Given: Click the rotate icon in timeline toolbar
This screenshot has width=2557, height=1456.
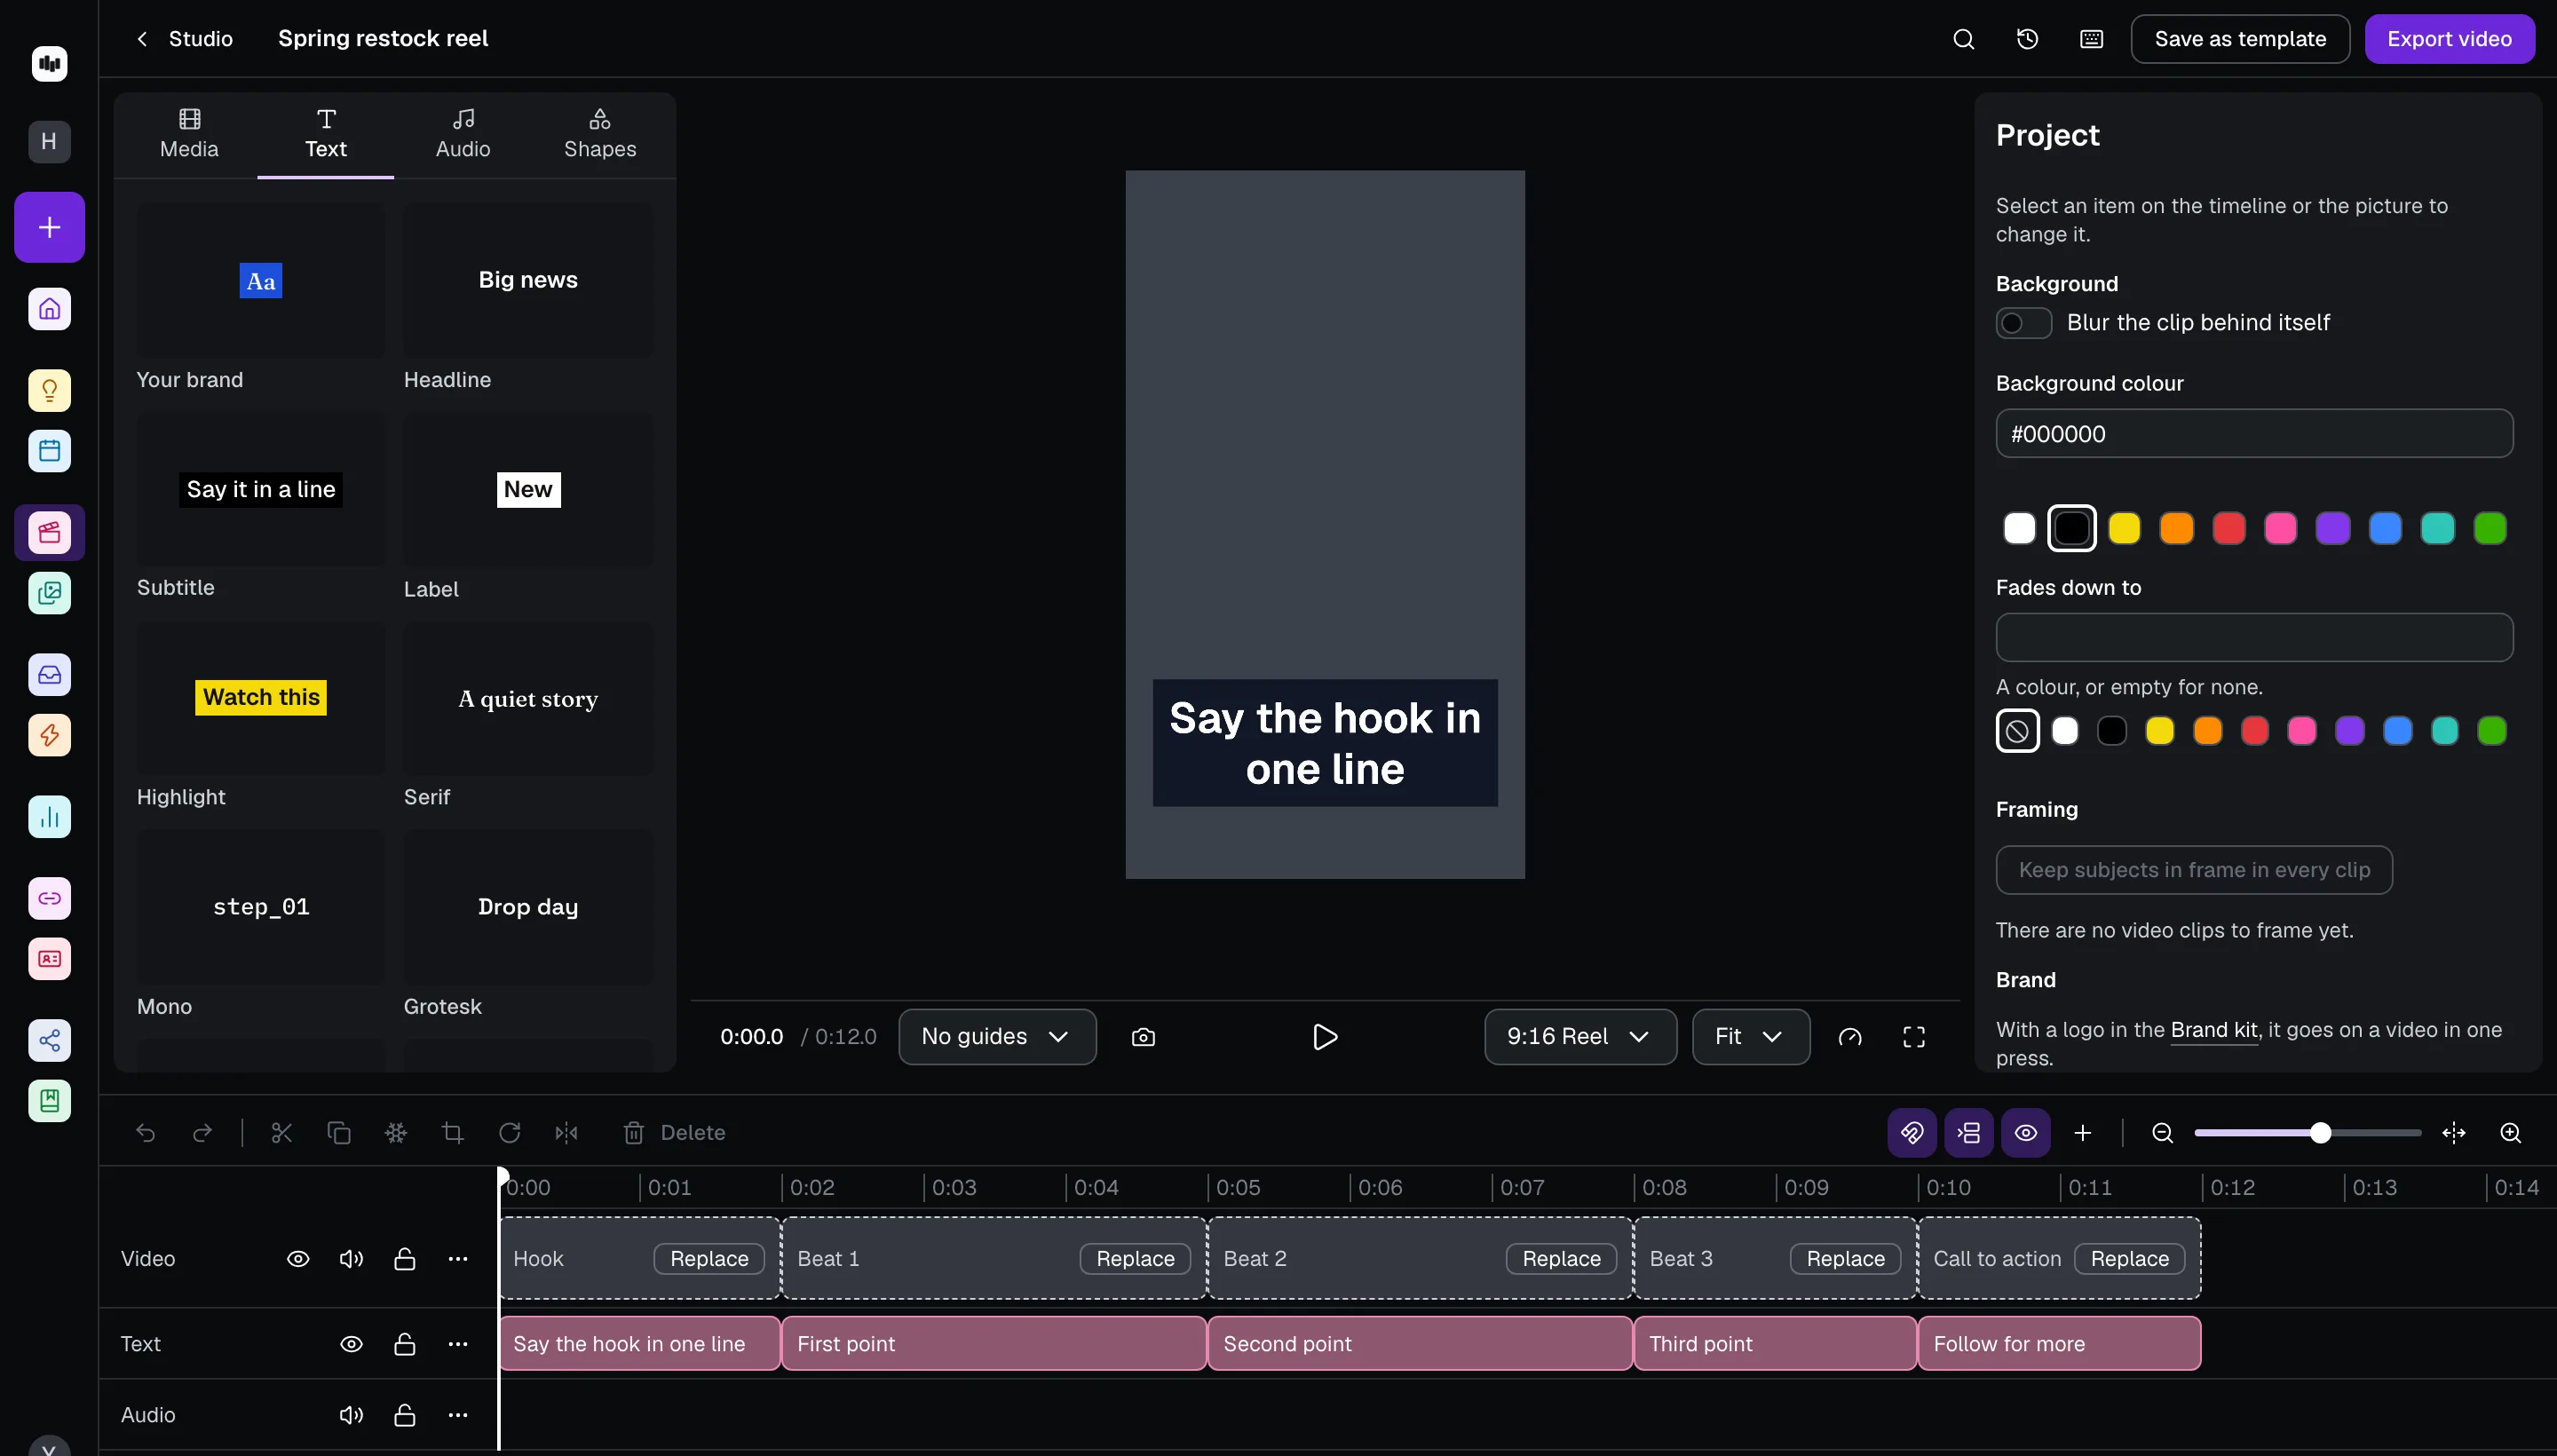Looking at the screenshot, I should pos(509,1132).
